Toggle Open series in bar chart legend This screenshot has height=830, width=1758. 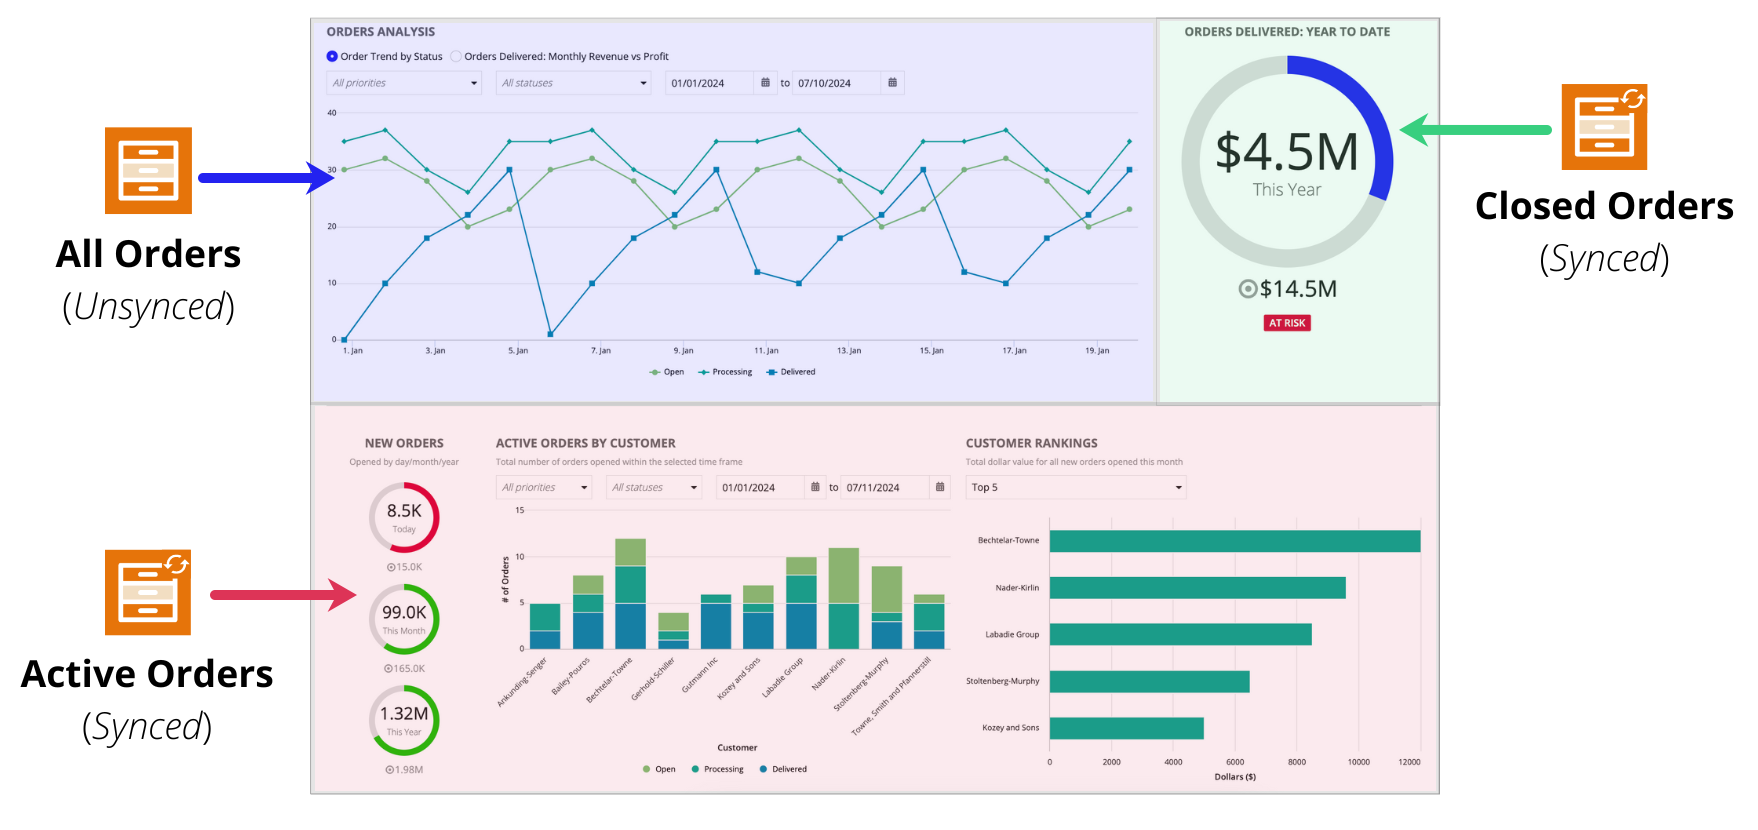(x=659, y=769)
